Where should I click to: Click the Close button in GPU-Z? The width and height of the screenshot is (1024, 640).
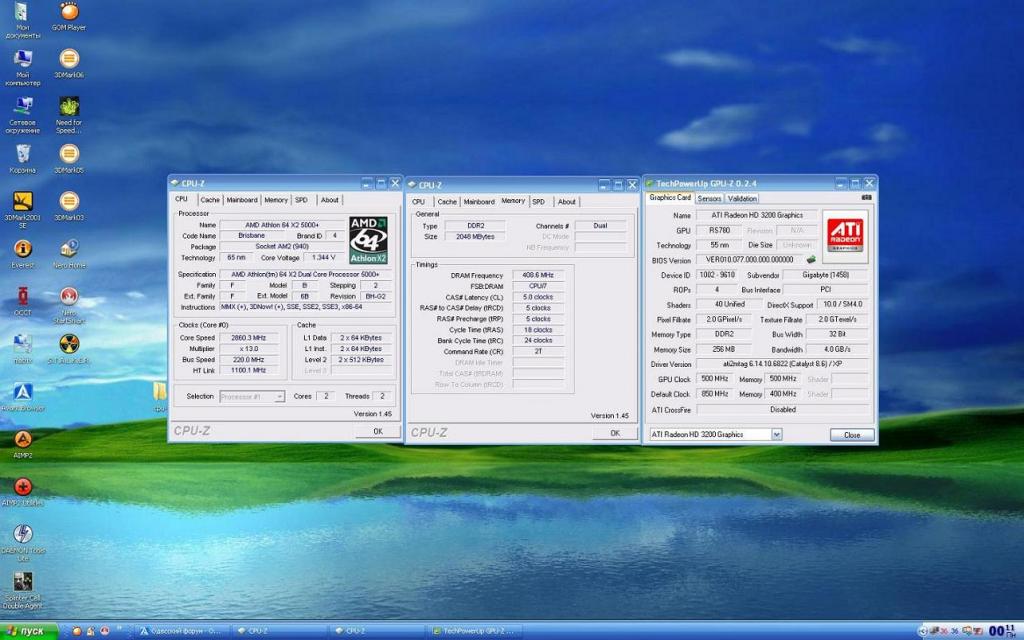852,435
